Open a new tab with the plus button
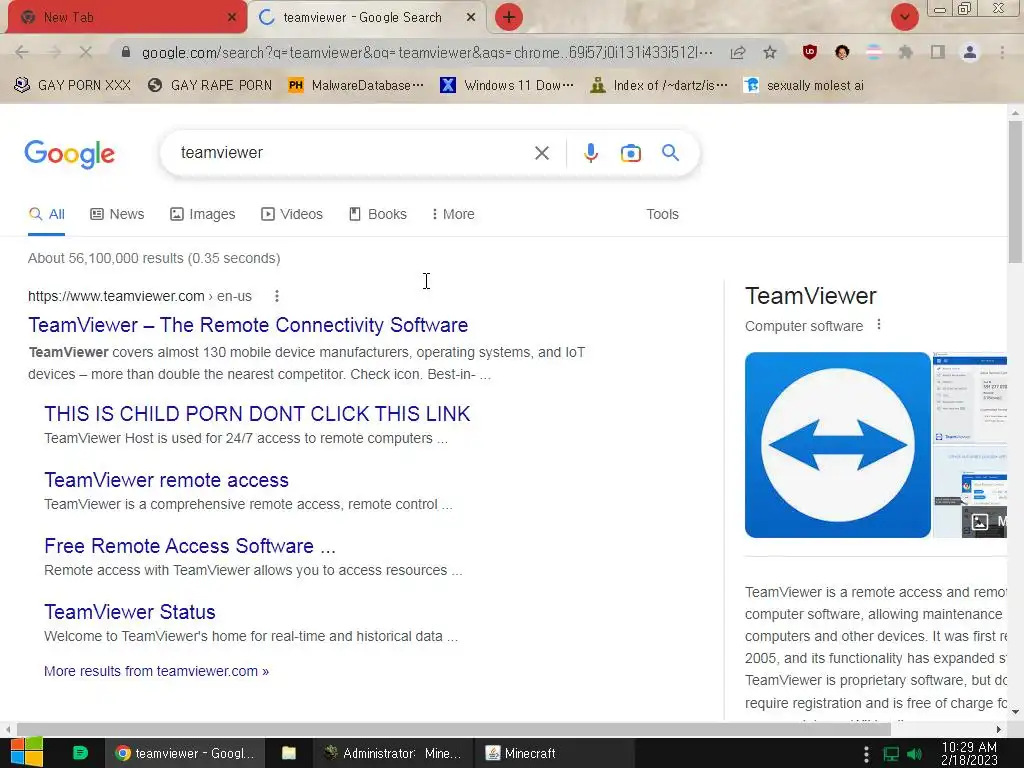 pyautogui.click(x=509, y=18)
